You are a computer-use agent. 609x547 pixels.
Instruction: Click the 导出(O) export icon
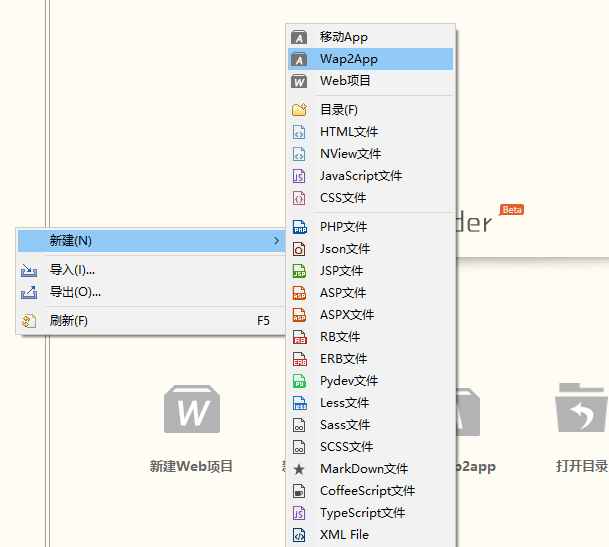(29, 292)
